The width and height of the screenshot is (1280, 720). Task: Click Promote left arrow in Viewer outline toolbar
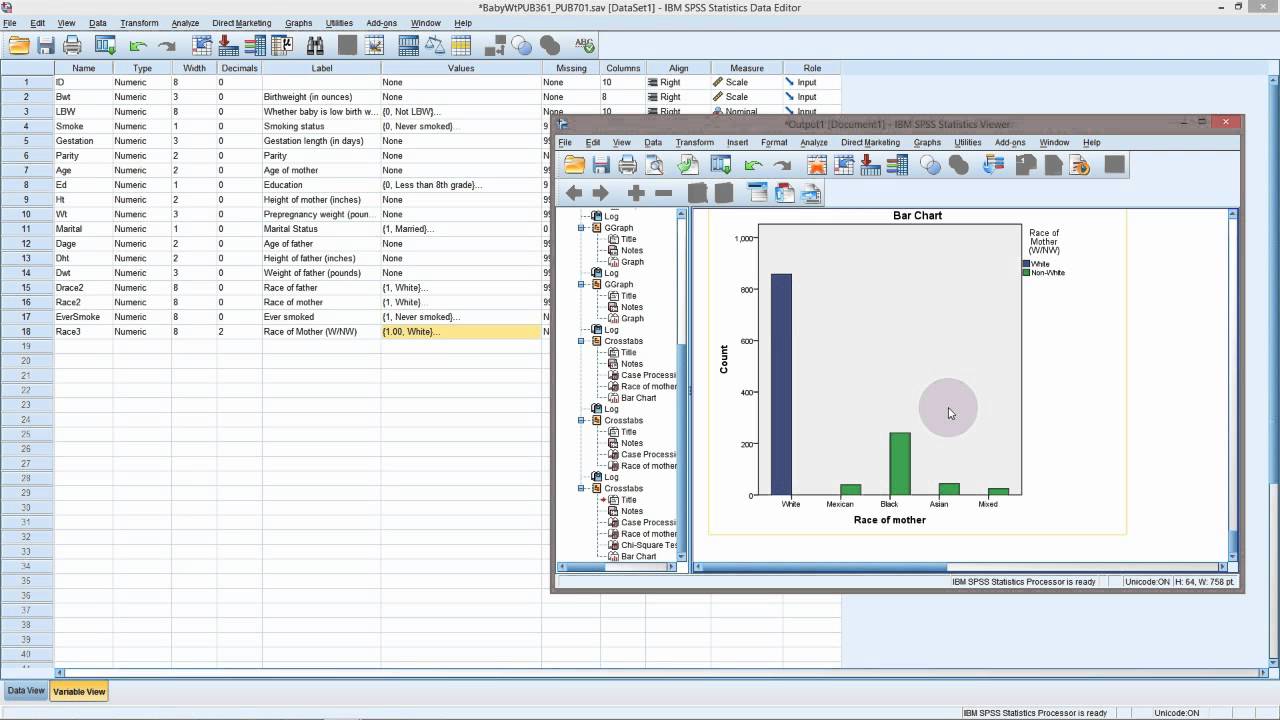coord(574,193)
